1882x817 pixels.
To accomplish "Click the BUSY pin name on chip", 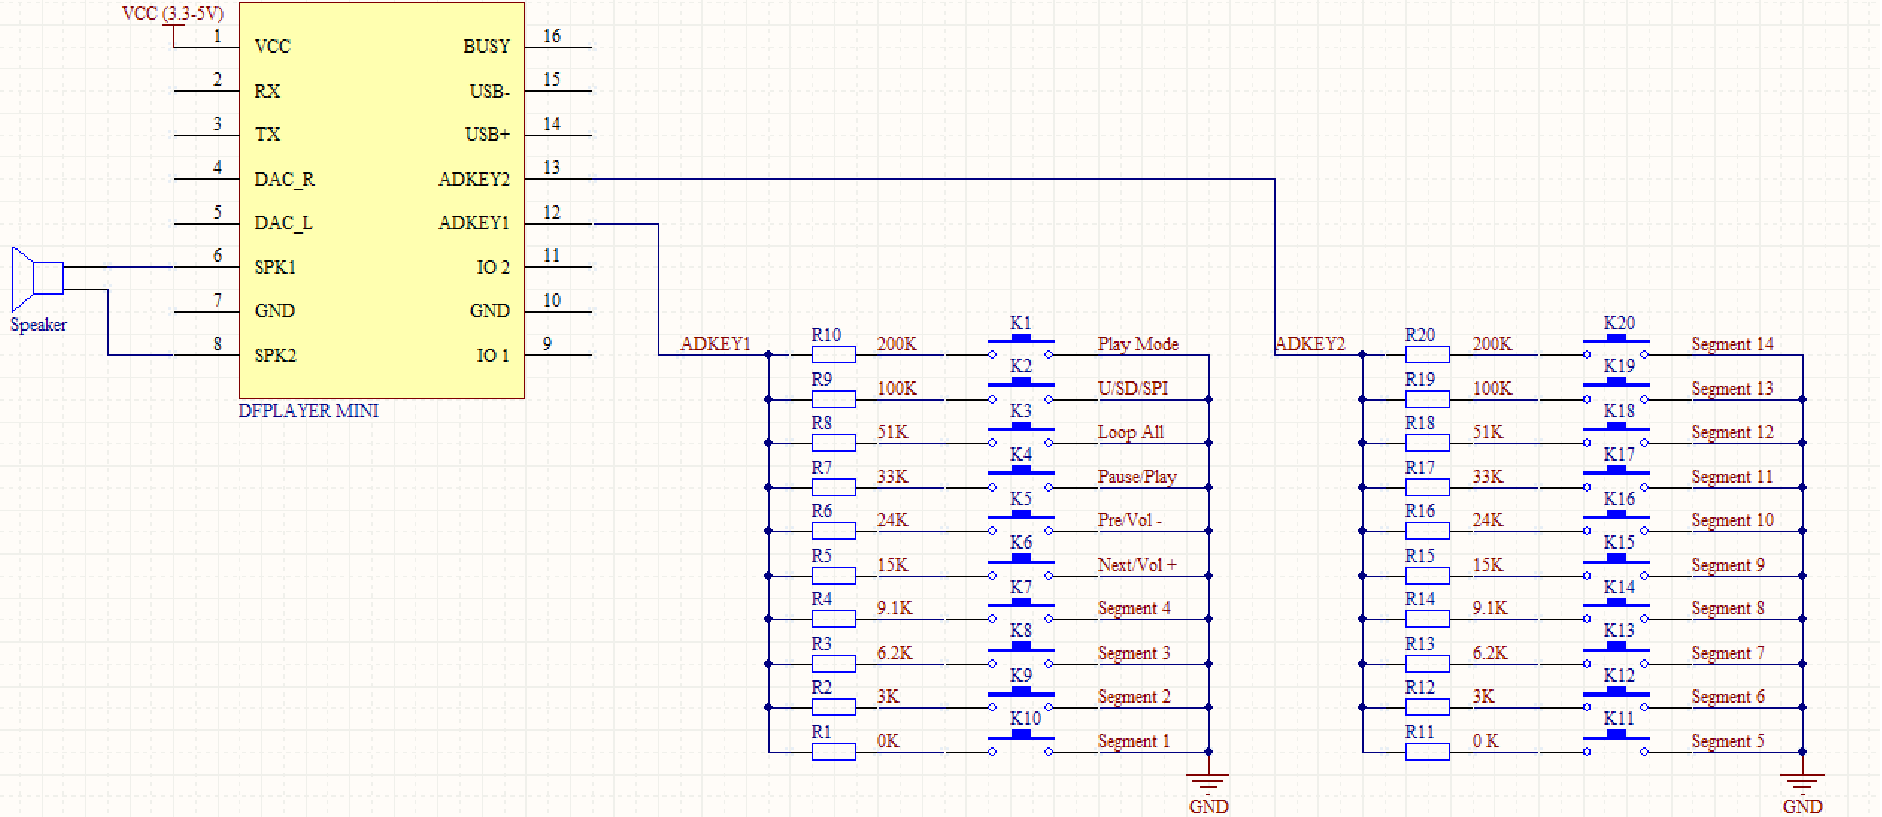I will tap(486, 47).
